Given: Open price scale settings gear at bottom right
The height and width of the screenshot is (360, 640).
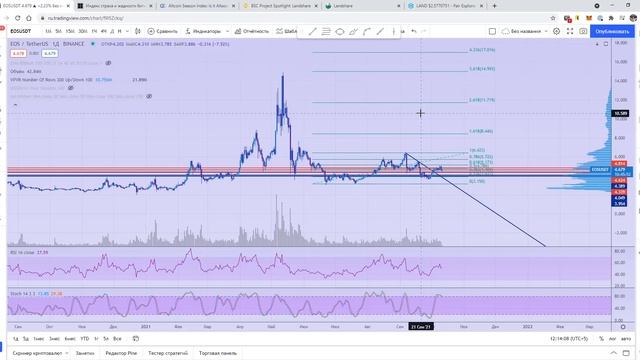Looking at the screenshot, I should tap(623, 327).
